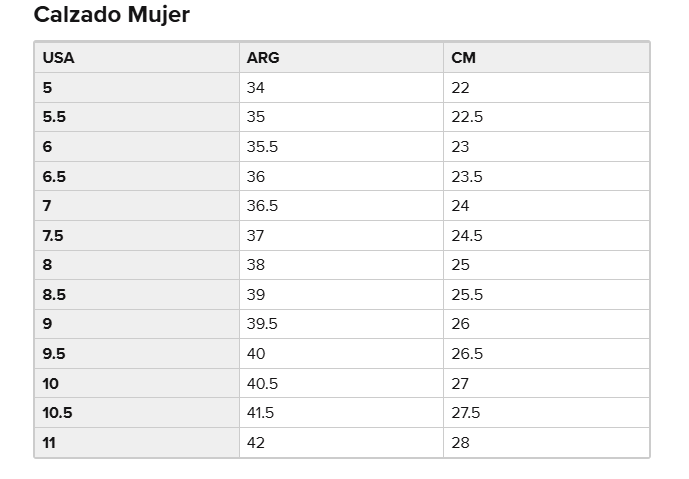
Task: Click ARG size 41.5 cell
Action: pyautogui.click(x=261, y=413)
